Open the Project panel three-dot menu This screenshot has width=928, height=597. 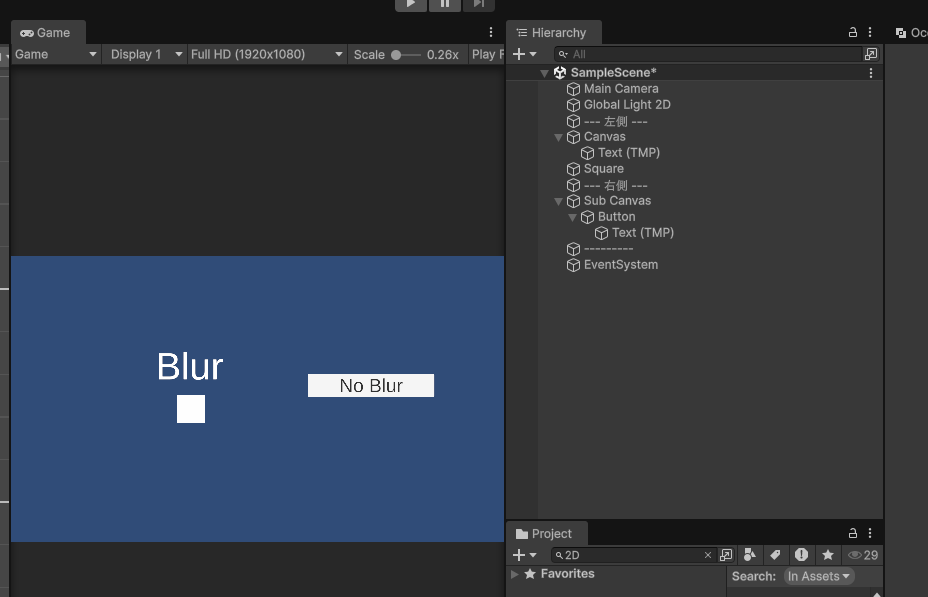pyautogui.click(x=869, y=533)
